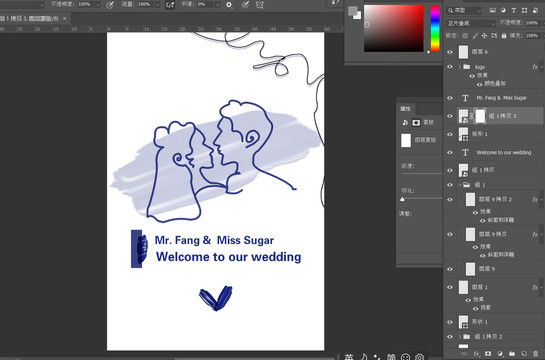Click the delete layer trash icon
Viewport: 545px width, 360px height.
click(535, 354)
